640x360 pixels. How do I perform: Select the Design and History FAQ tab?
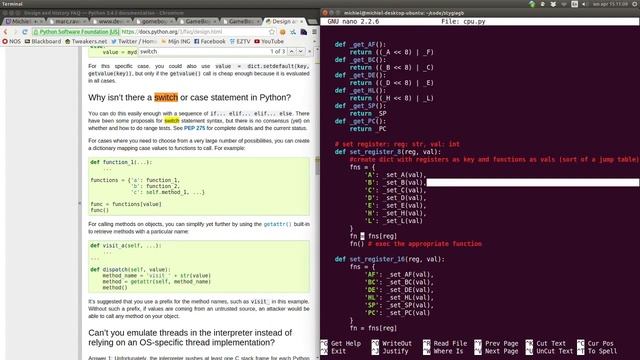[x=284, y=21]
